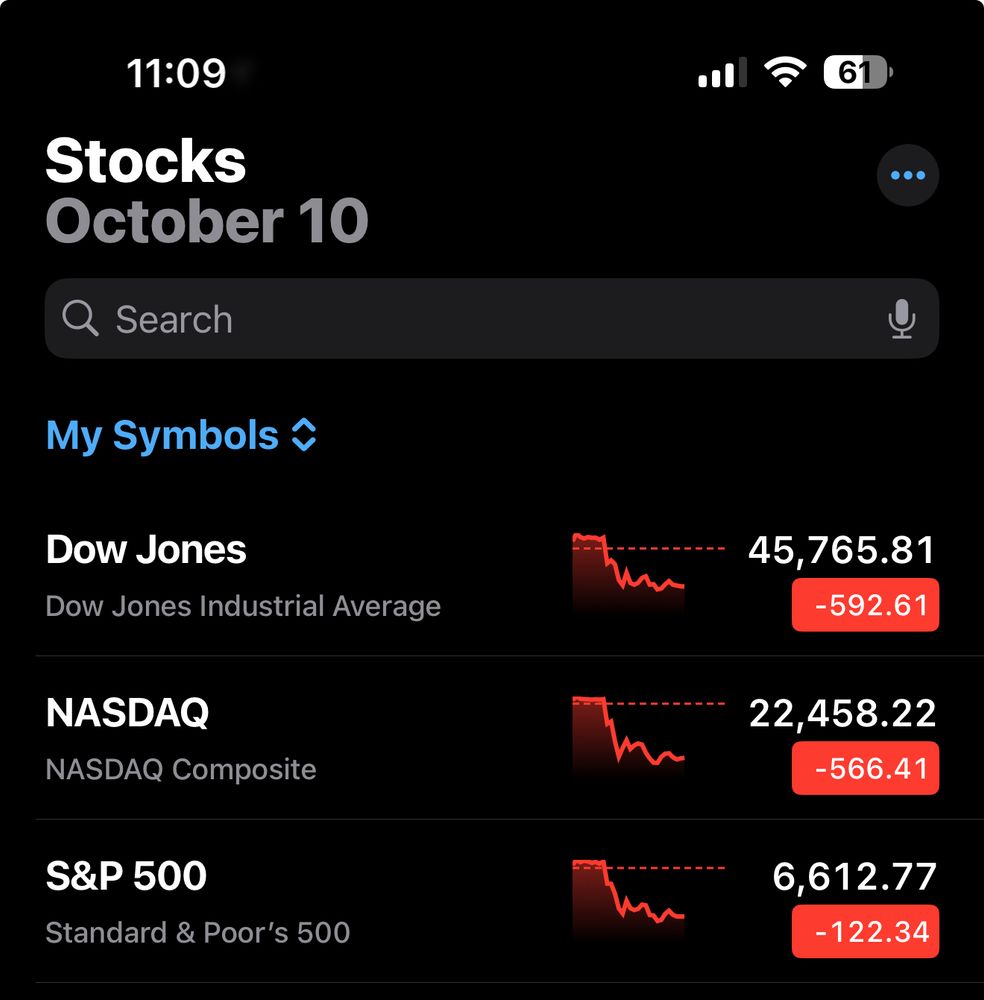This screenshot has height=1000, width=984.
Task: Click into the Search field
Action: [x=490, y=319]
